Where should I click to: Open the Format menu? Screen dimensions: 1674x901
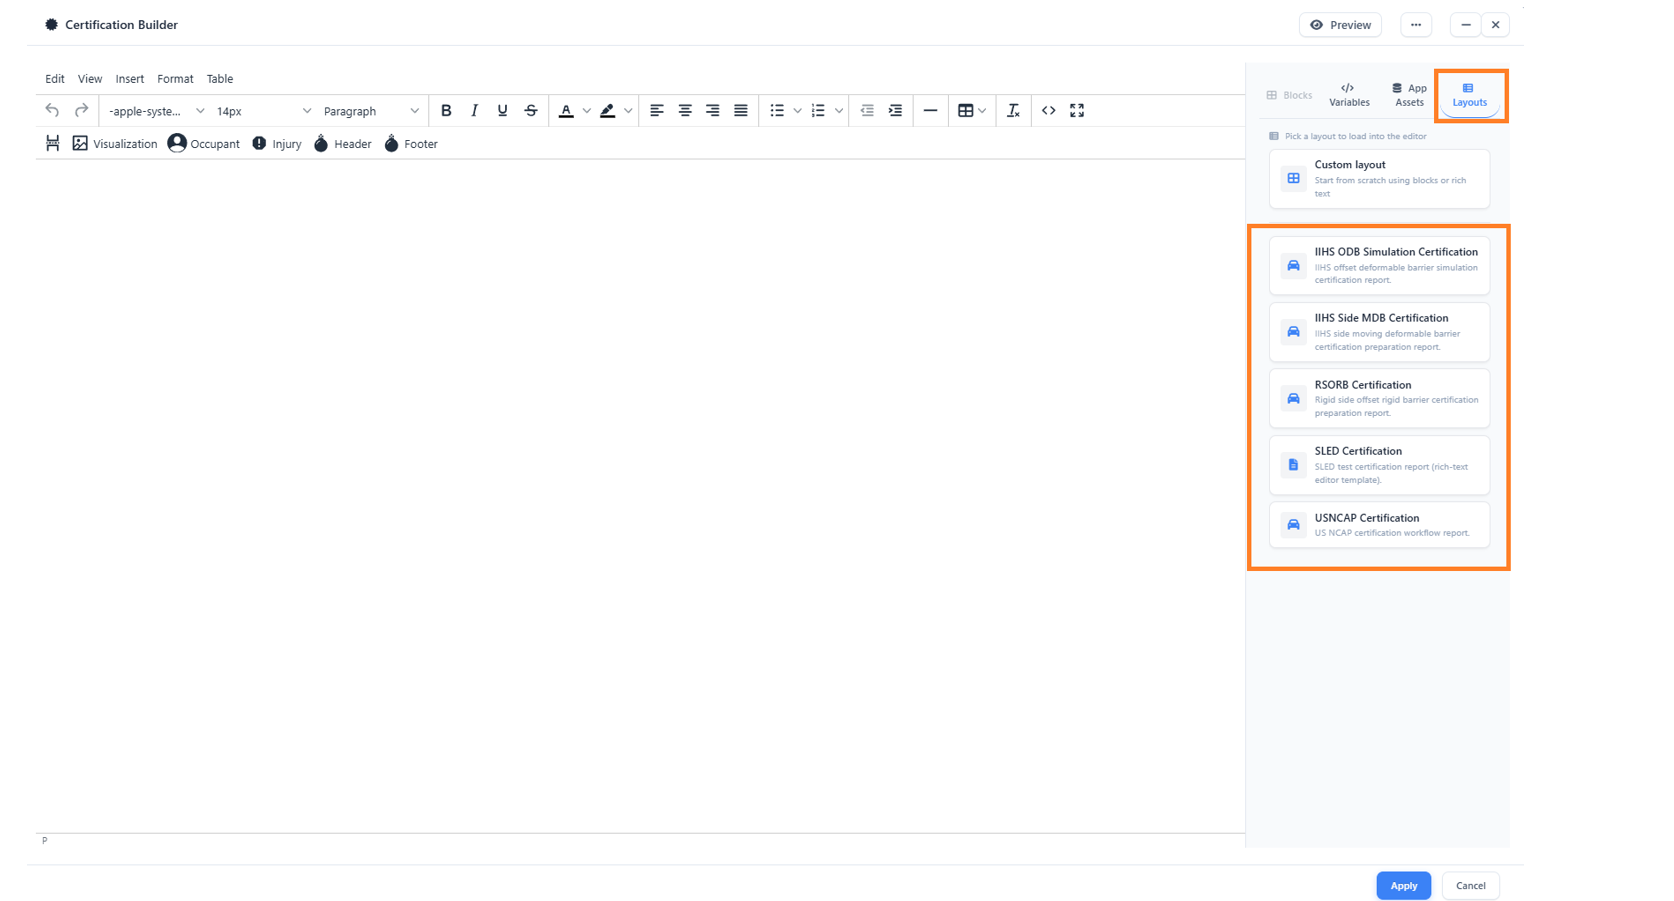[x=175, y=79]
